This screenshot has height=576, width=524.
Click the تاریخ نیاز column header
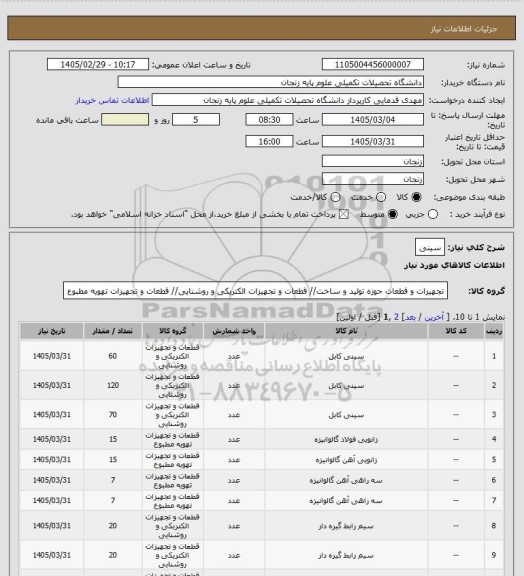[x=51, y=331]
